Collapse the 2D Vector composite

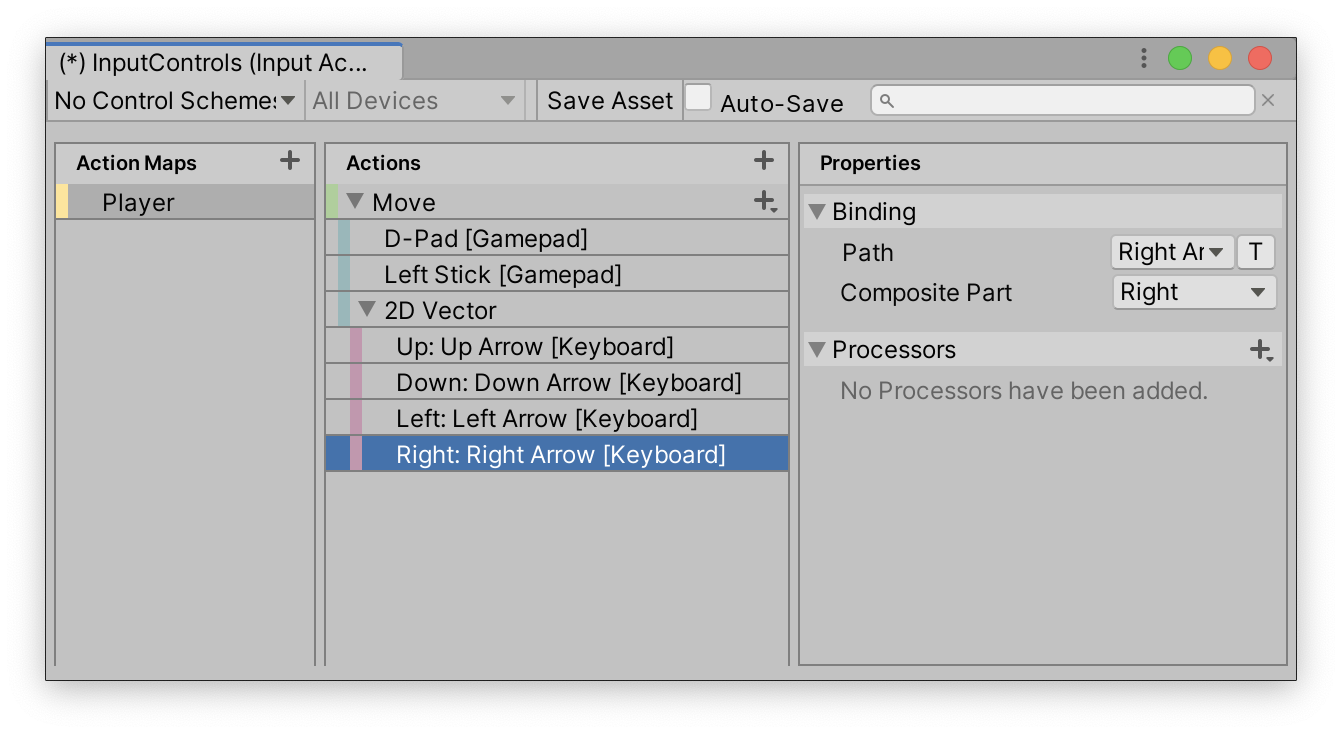pos(367,310)
